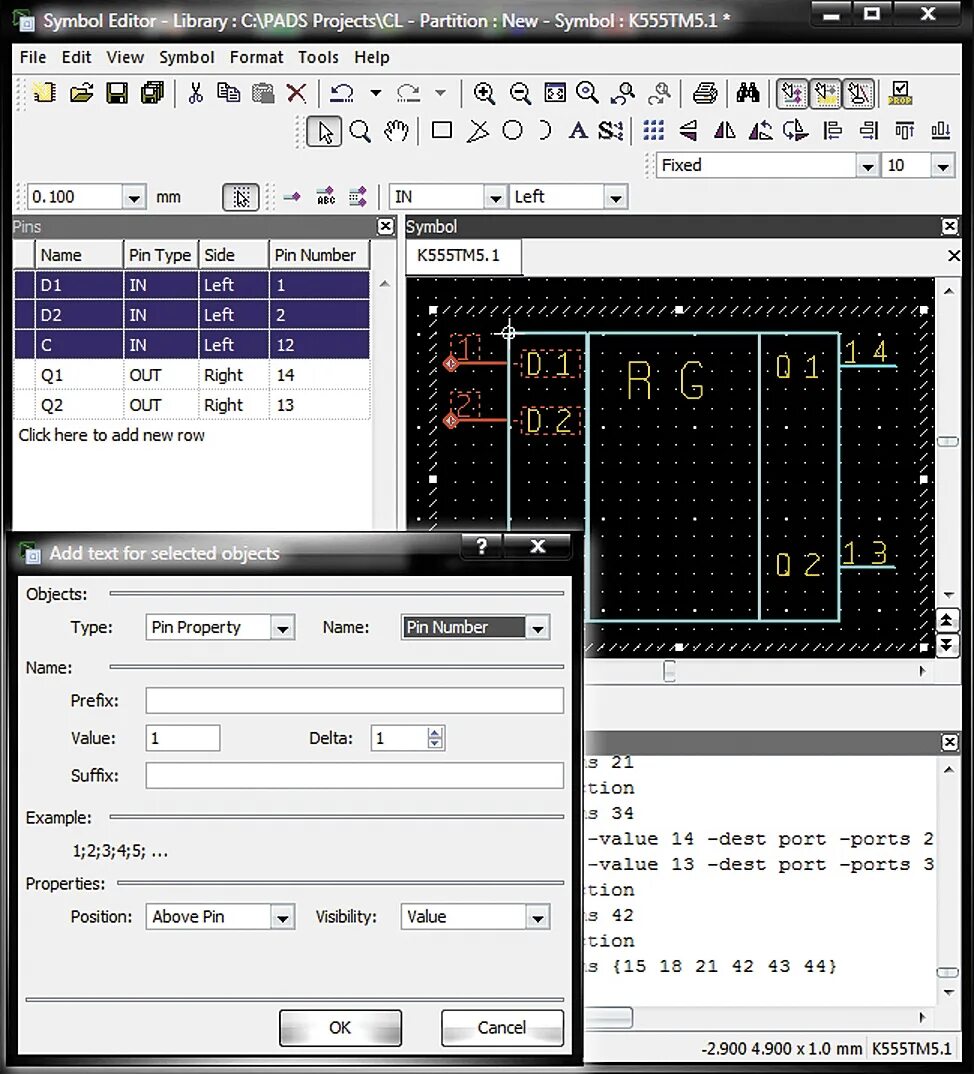This screenshot has height=1074, width=974.
Task: Cut selection using the scissors icon
Action: [x=195, y=92]
